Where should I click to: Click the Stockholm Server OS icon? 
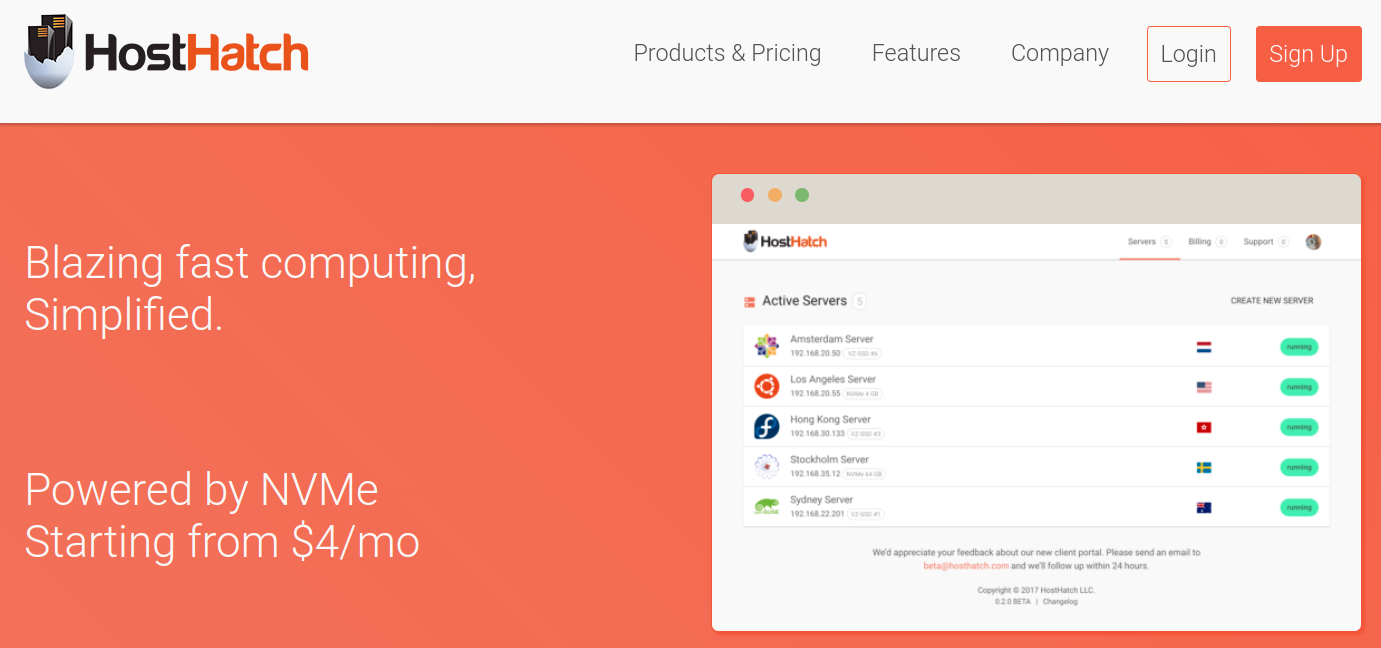coord(767,466)
